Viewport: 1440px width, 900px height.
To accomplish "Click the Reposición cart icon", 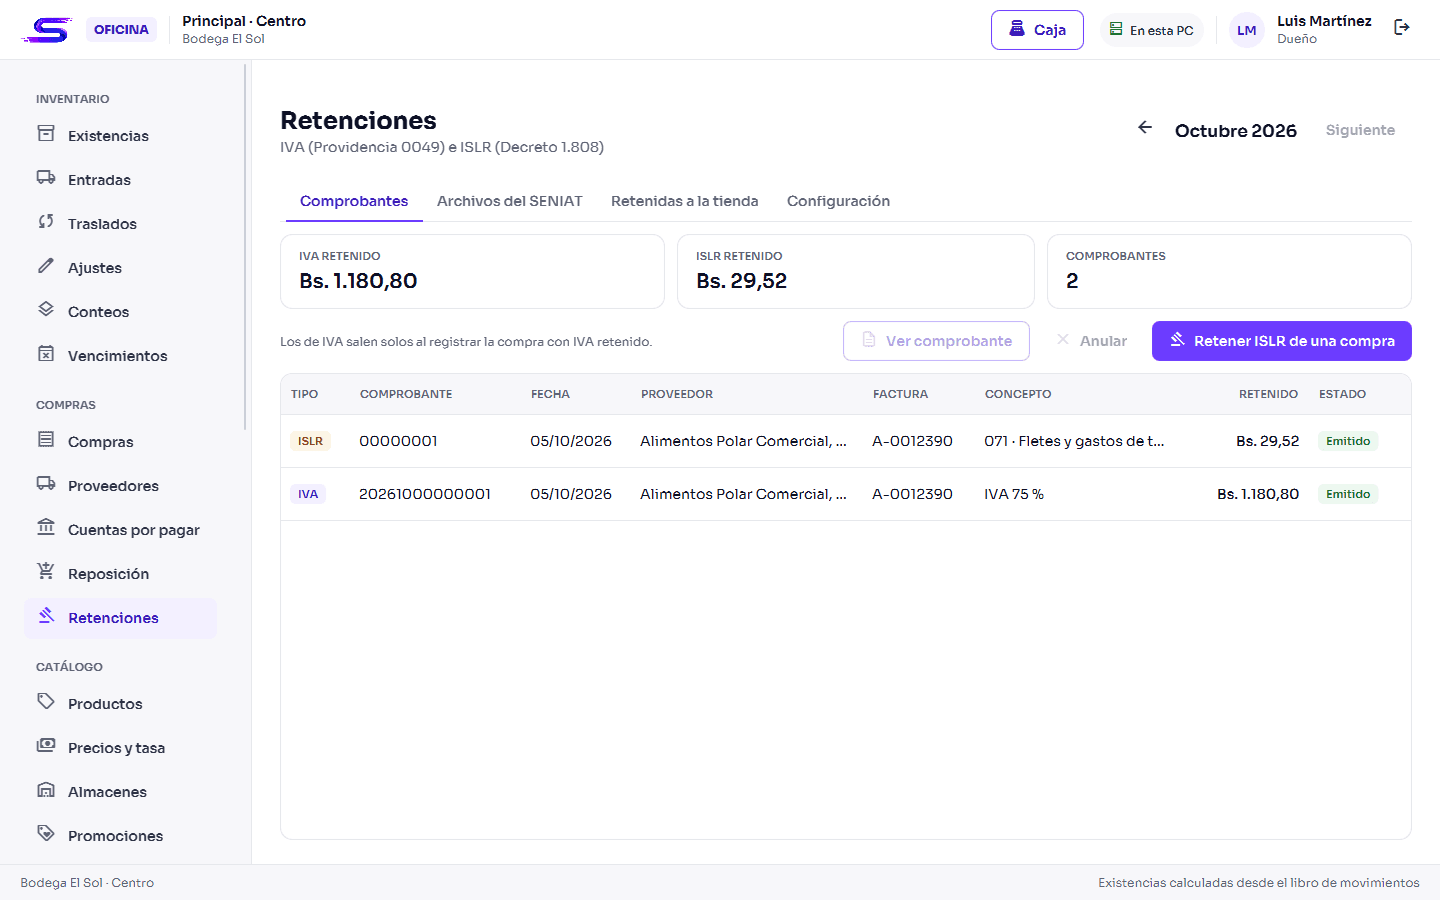I will point(46,572).
